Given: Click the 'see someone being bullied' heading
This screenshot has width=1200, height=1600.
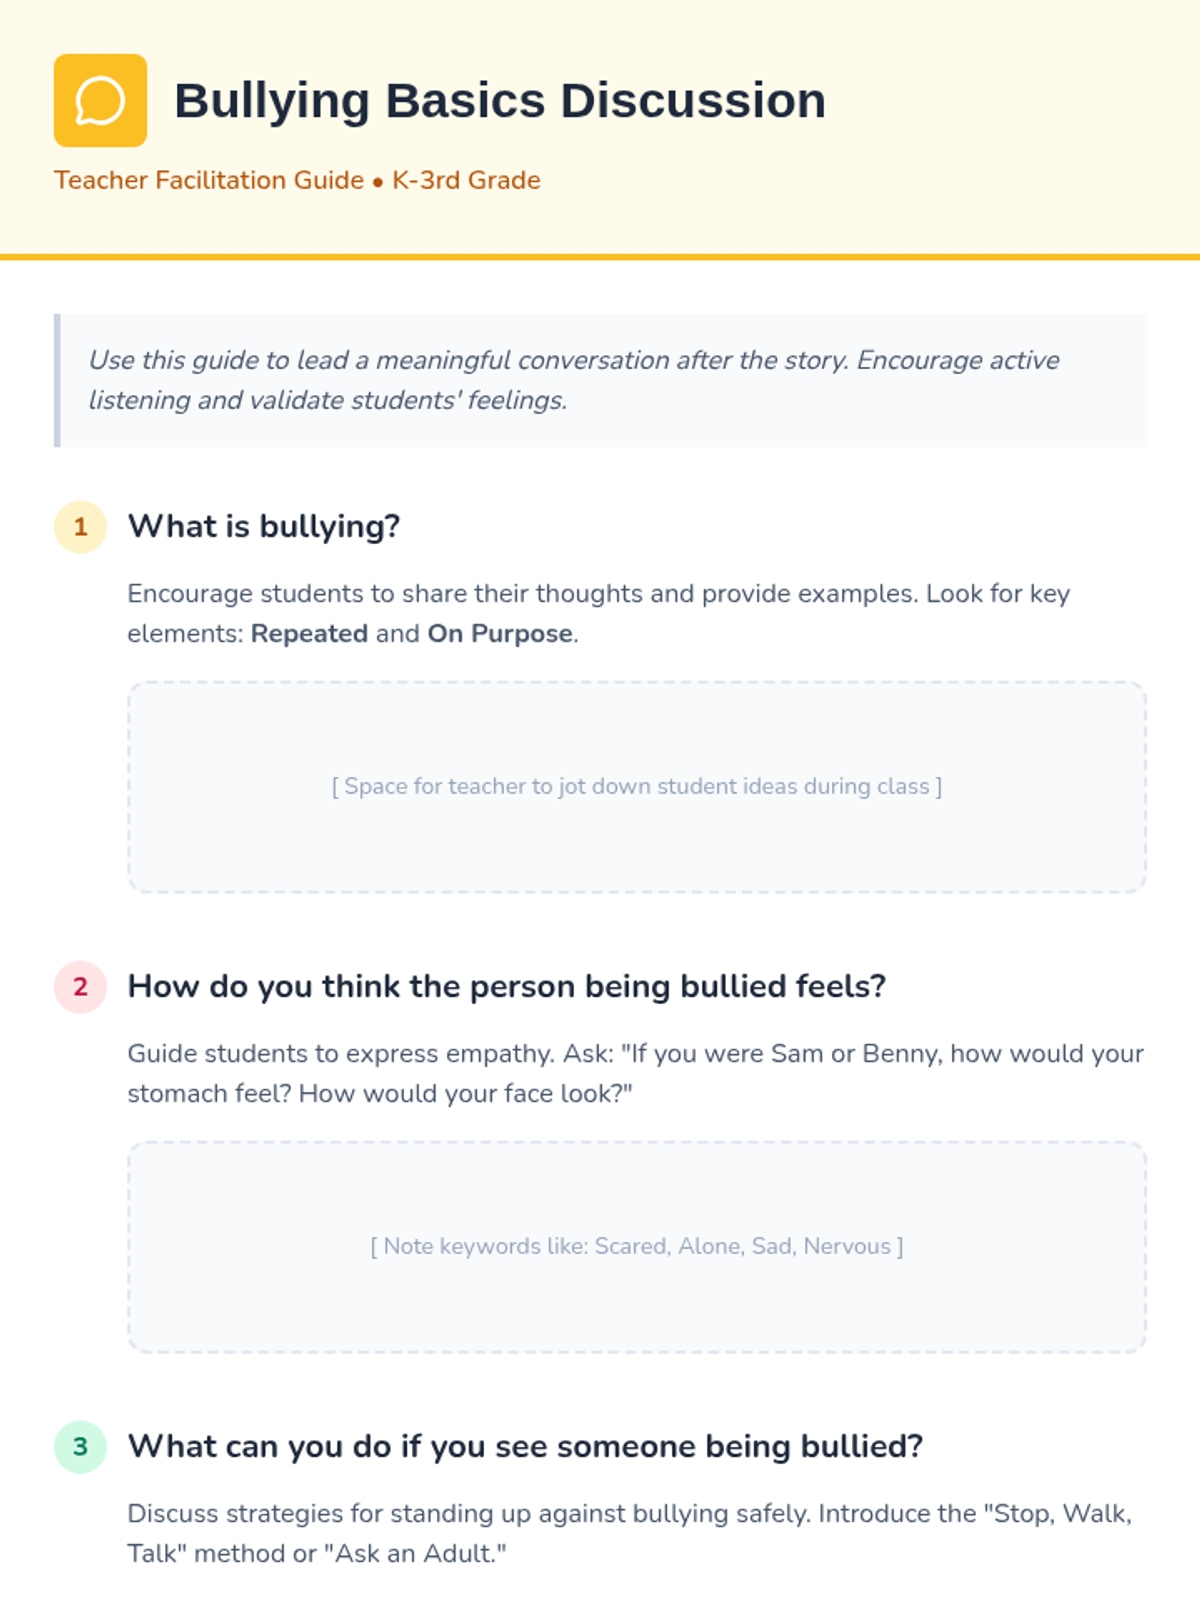Looking at the screenshot, I should click(x=525, y=1446).
